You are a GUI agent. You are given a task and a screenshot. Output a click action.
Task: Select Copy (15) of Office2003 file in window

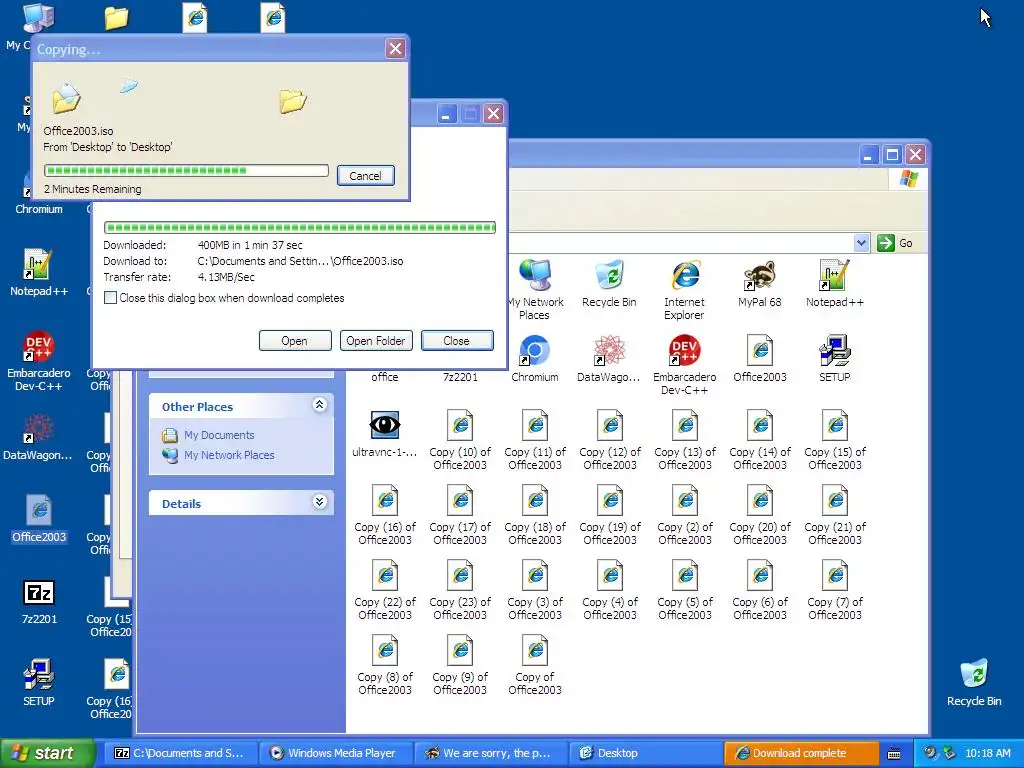(x=835, y=440)
